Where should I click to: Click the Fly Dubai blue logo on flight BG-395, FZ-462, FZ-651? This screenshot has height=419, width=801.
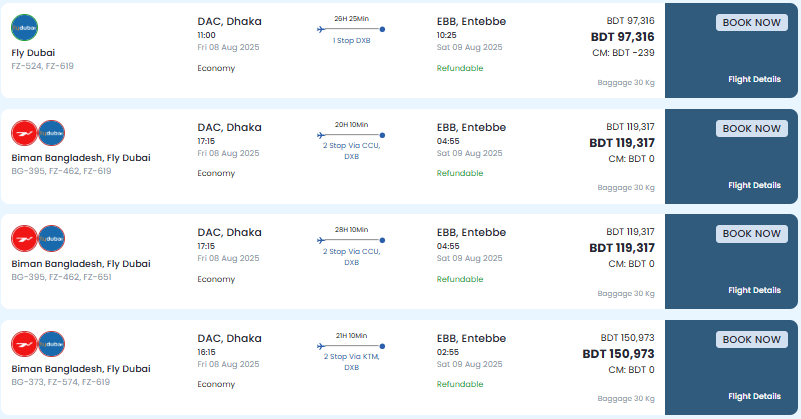tap(52, 239)
